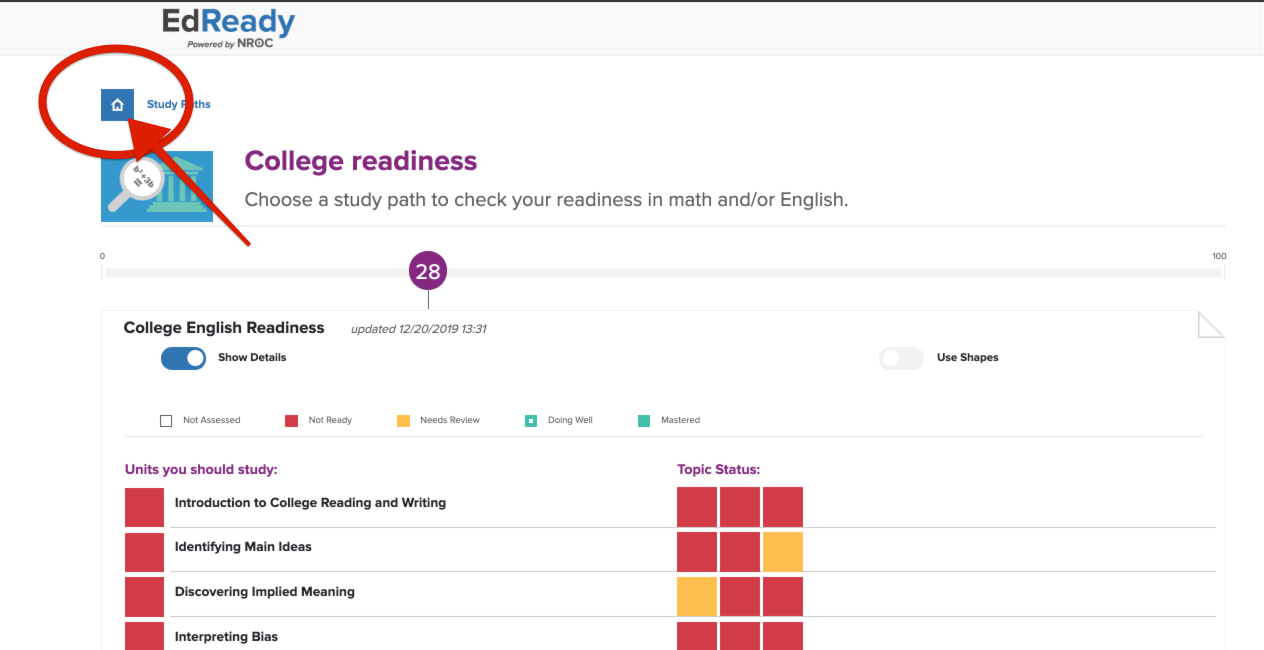Open the Study Paths breadcrumb

pyautogui.click(x=179, y=104)
